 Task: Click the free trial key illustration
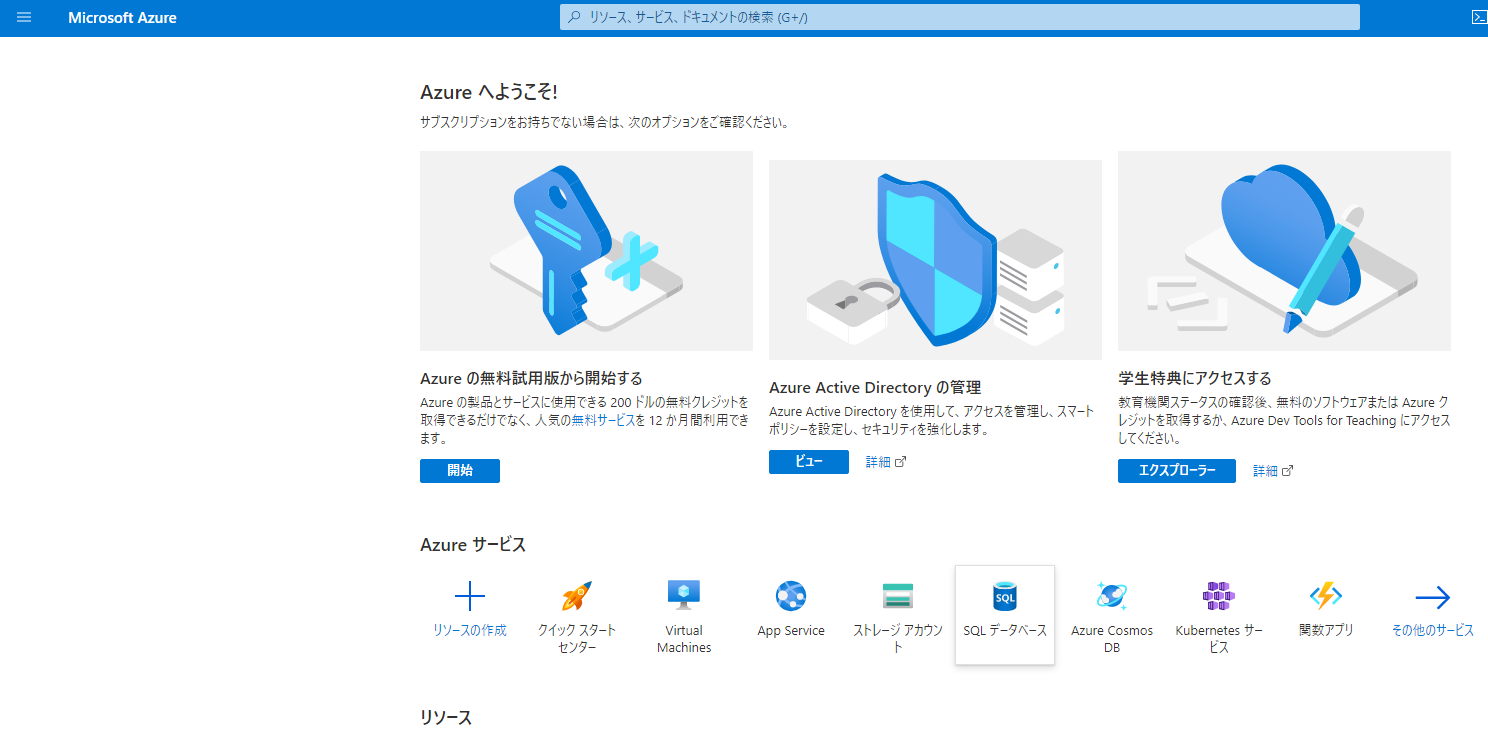[586, 251]
